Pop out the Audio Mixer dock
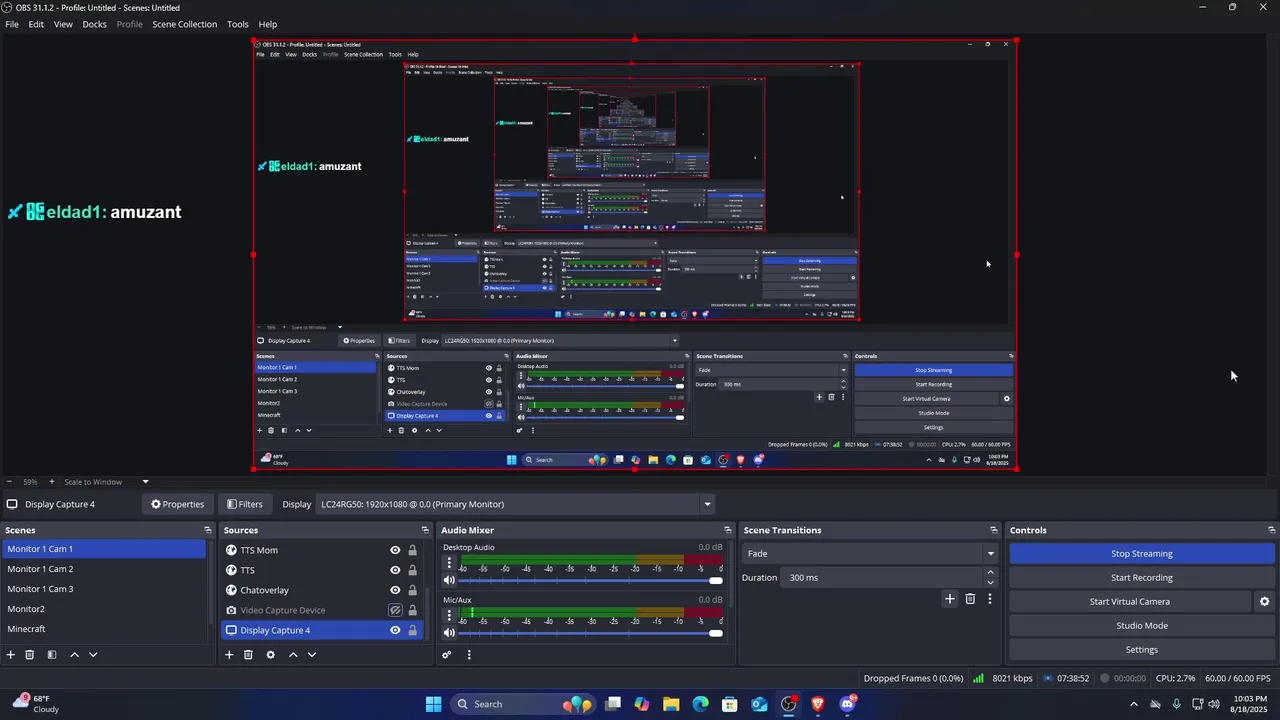This screenshot has height=720, width=1280. [728, 530]
